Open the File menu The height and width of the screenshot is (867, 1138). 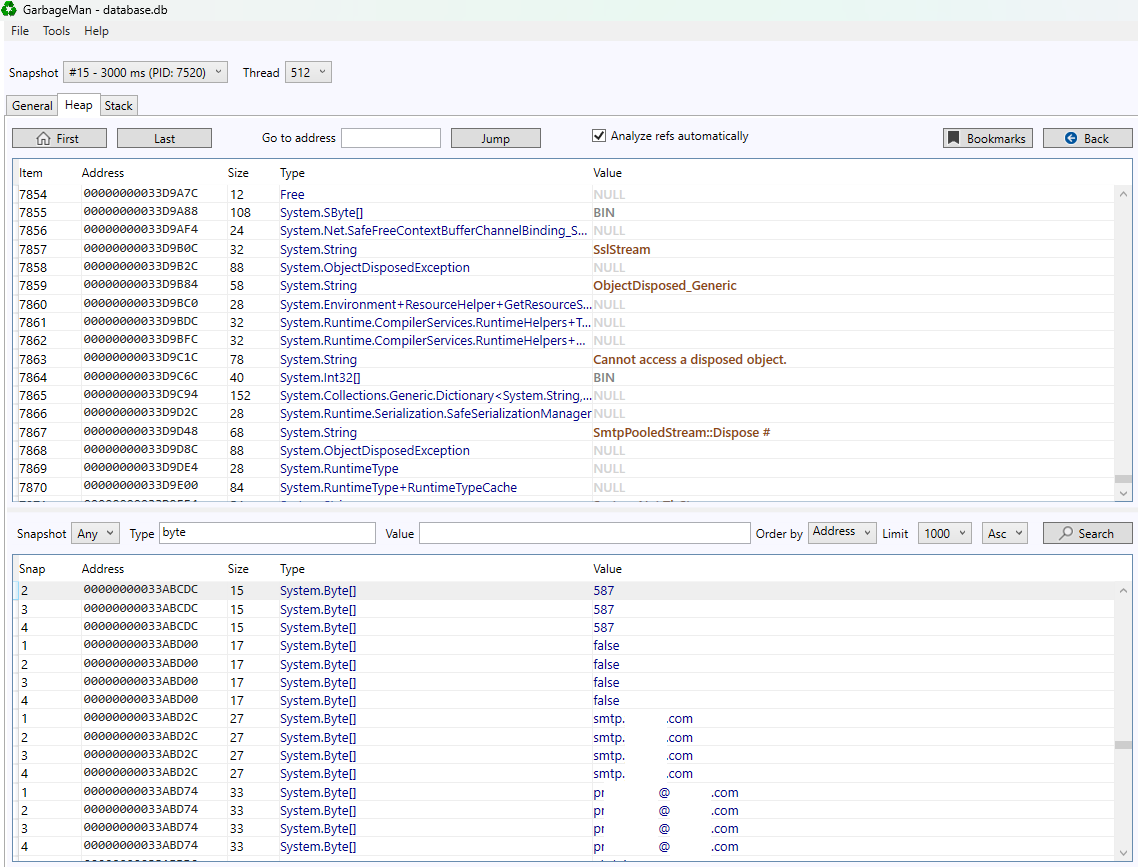[20, 30]
